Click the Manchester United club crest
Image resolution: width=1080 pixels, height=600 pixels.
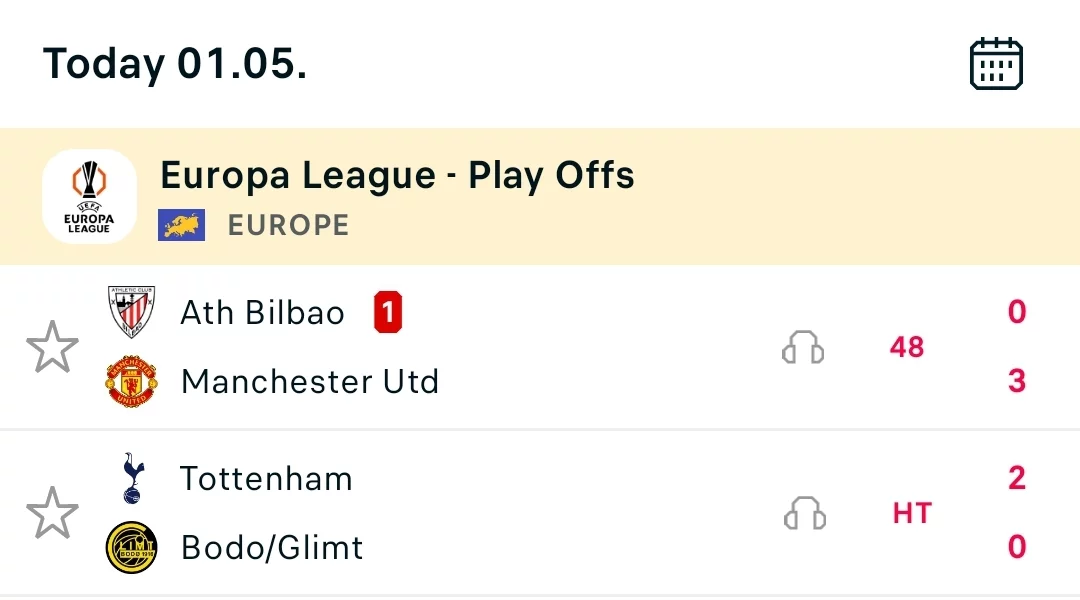coord(131,382)
